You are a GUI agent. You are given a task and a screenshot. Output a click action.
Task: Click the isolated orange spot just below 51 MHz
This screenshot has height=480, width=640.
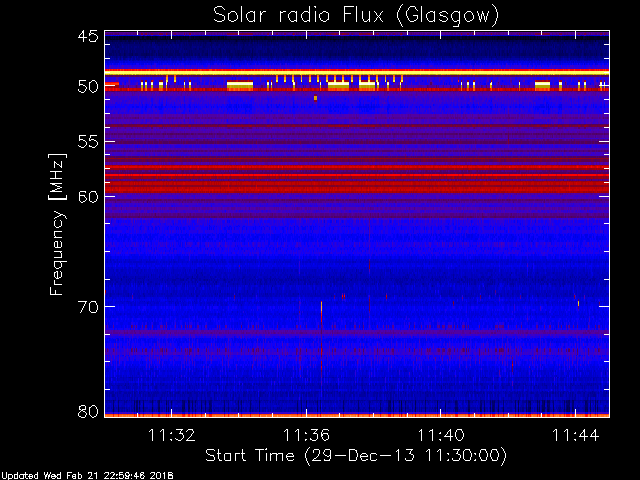pos(316,98)
